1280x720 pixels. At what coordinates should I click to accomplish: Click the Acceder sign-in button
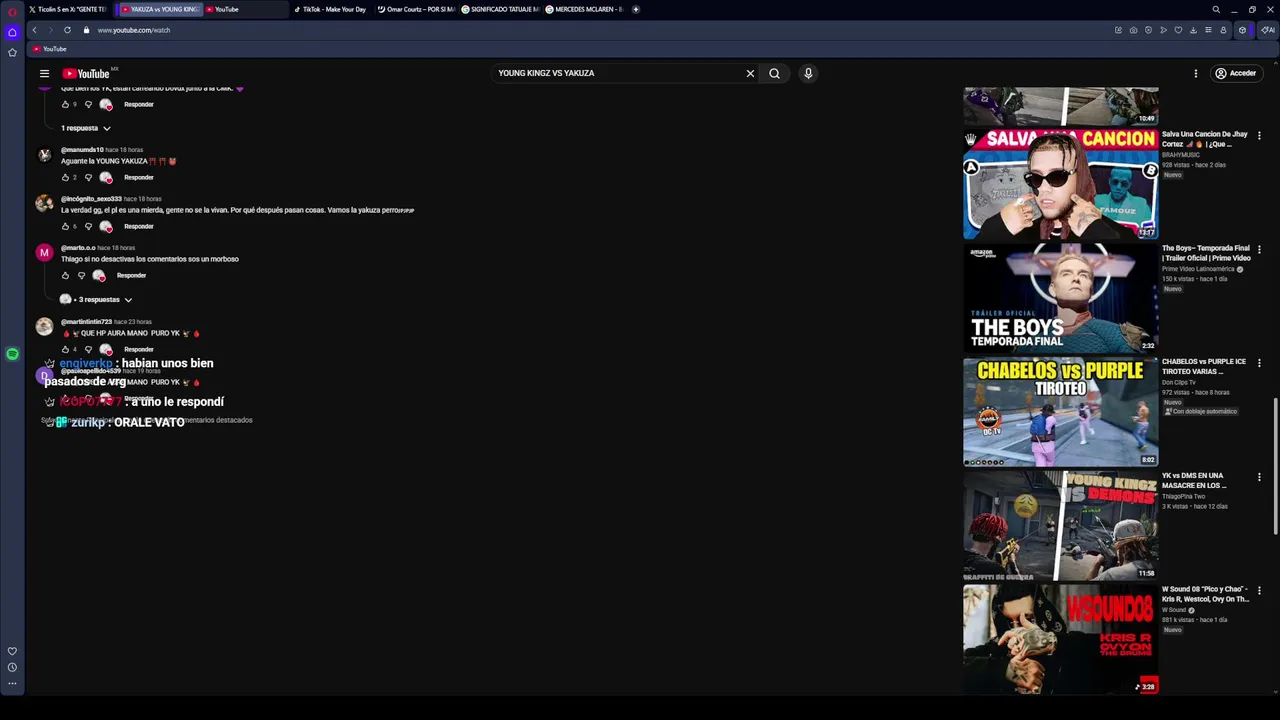tap(1235, 73)
